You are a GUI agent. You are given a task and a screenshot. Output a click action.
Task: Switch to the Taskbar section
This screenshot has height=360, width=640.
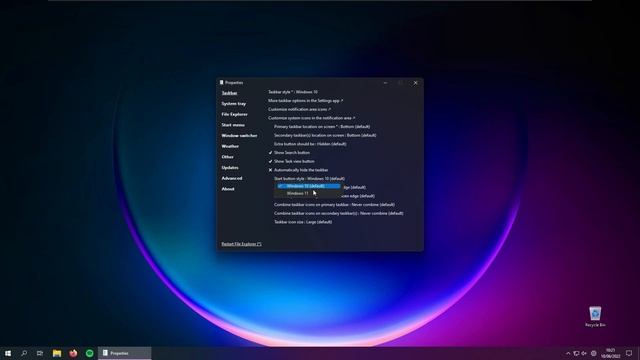point(229,93)
